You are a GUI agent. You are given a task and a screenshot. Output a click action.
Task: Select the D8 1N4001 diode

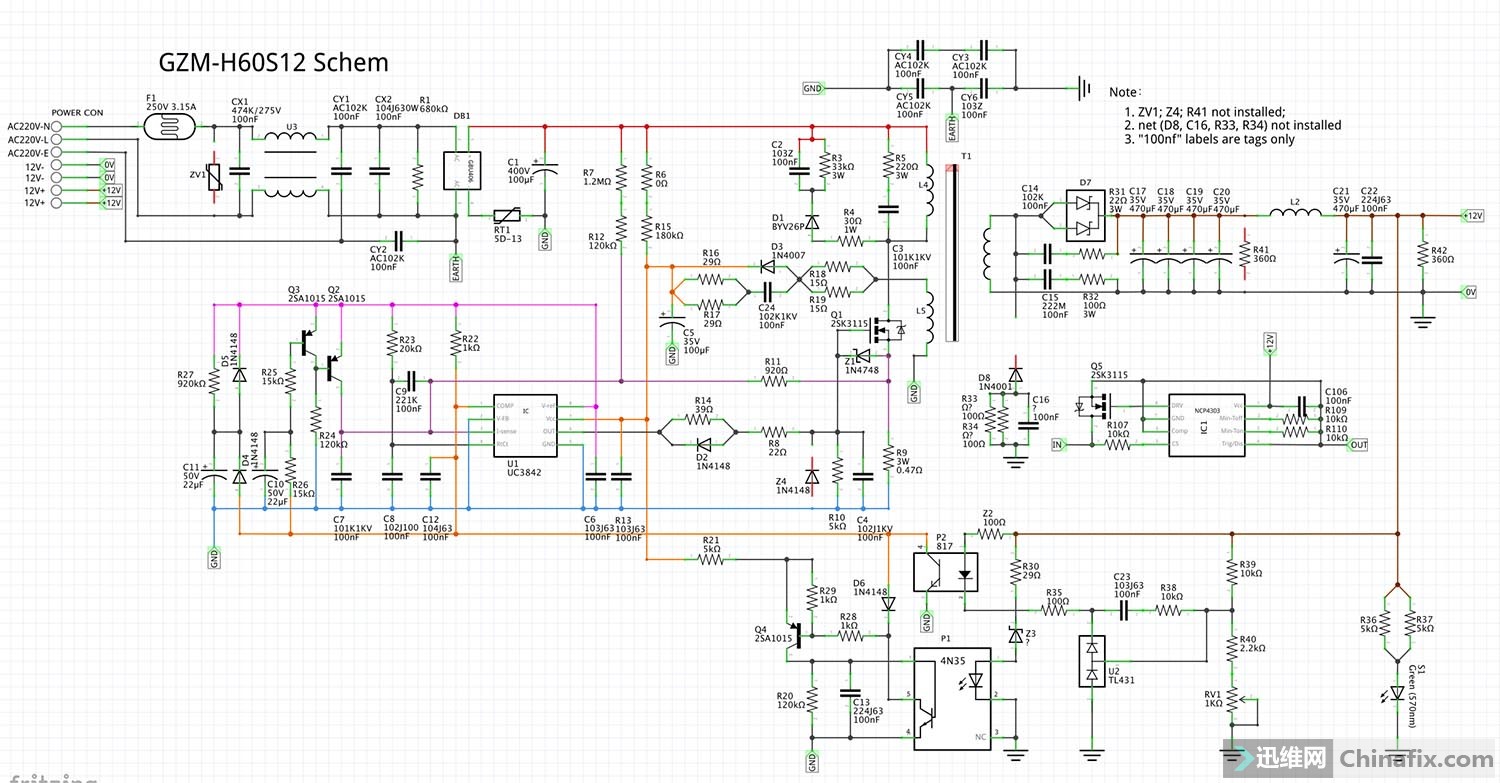1015,375
